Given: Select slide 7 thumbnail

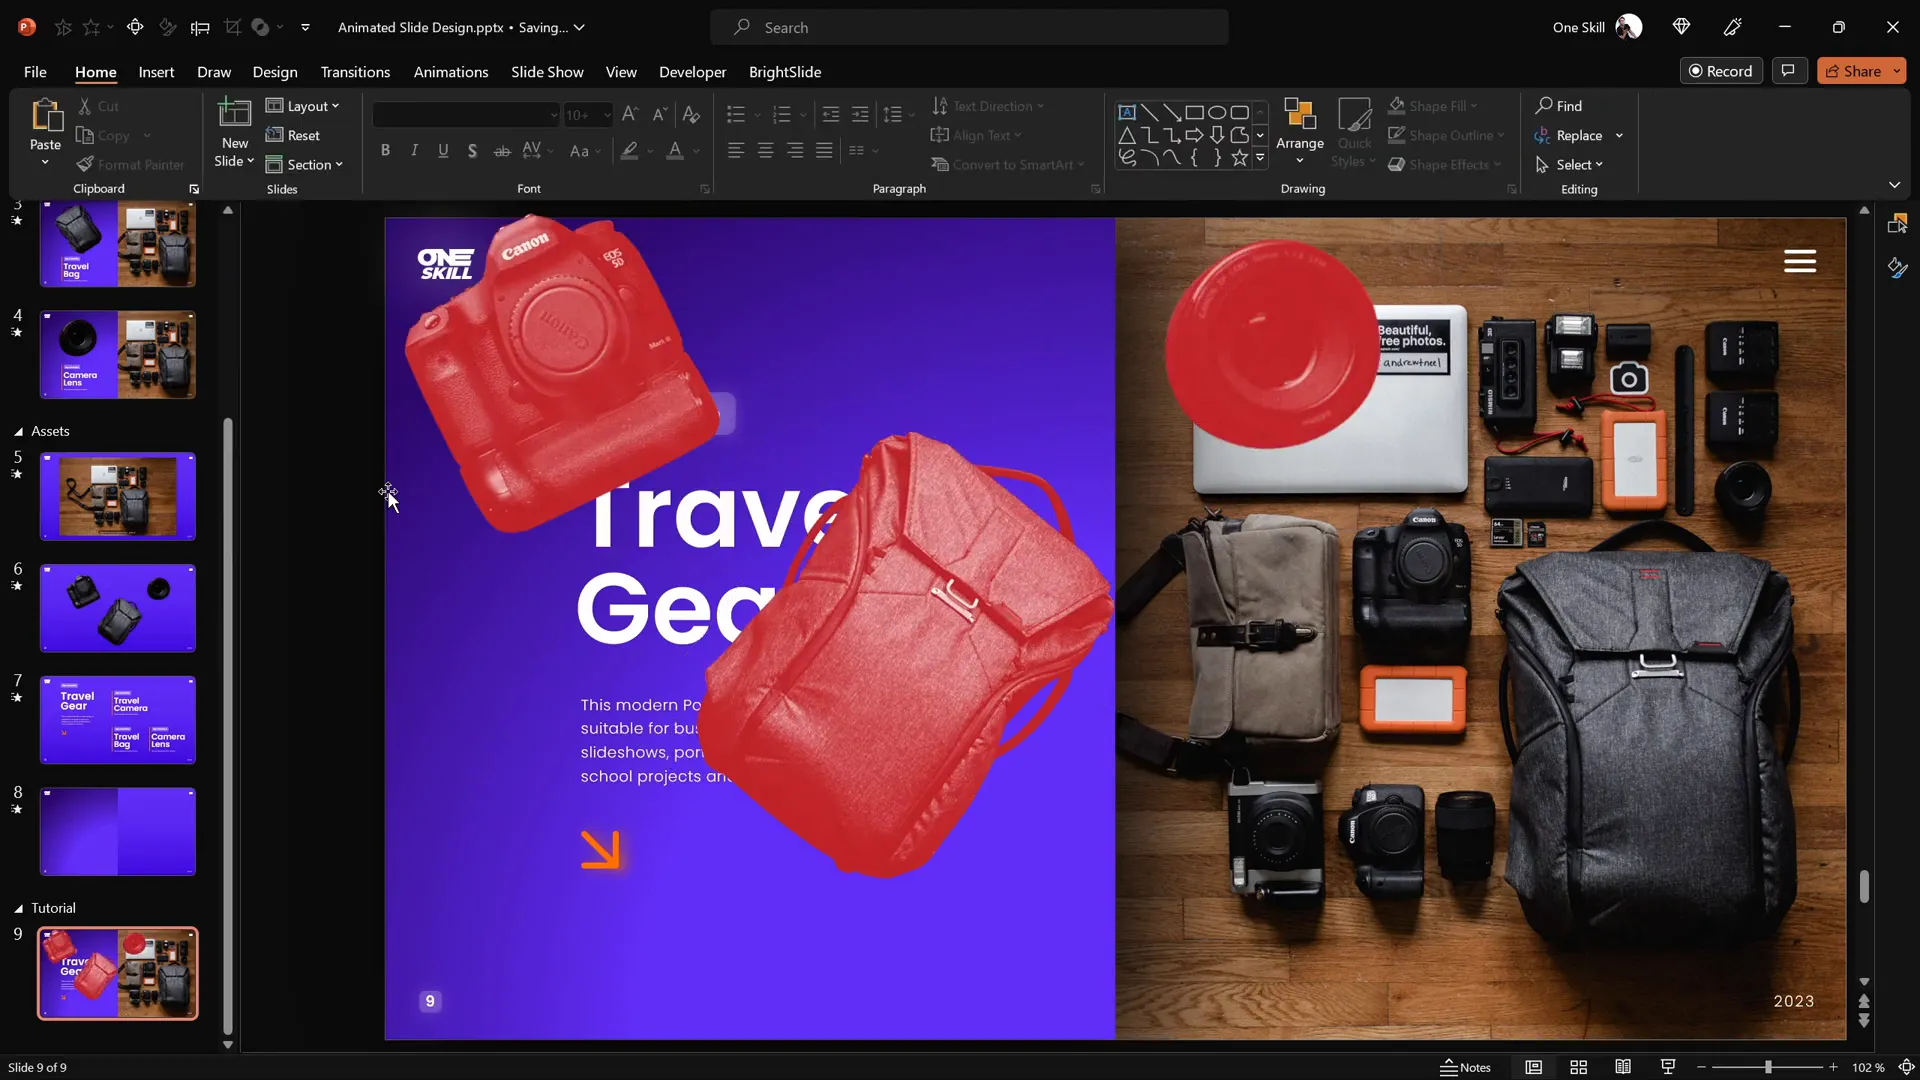Looking at the screenshot, I should coord(118,719).
